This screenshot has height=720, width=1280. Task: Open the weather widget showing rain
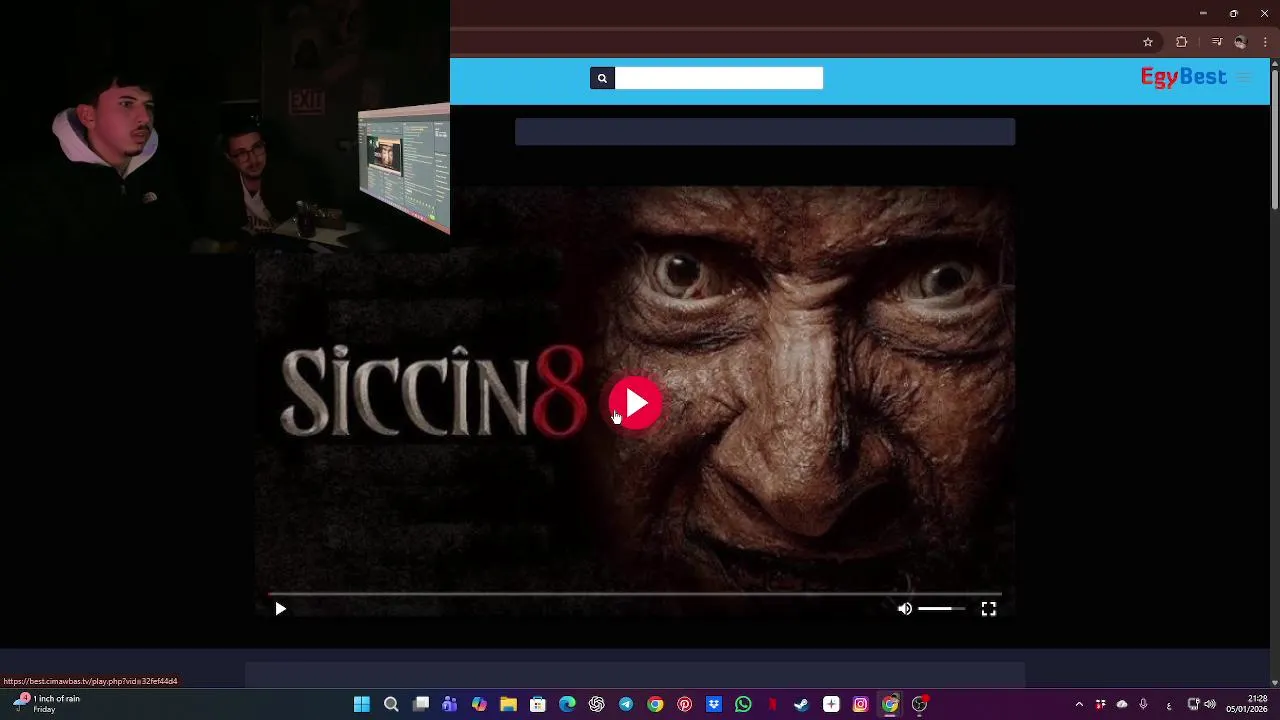[47, 704]
